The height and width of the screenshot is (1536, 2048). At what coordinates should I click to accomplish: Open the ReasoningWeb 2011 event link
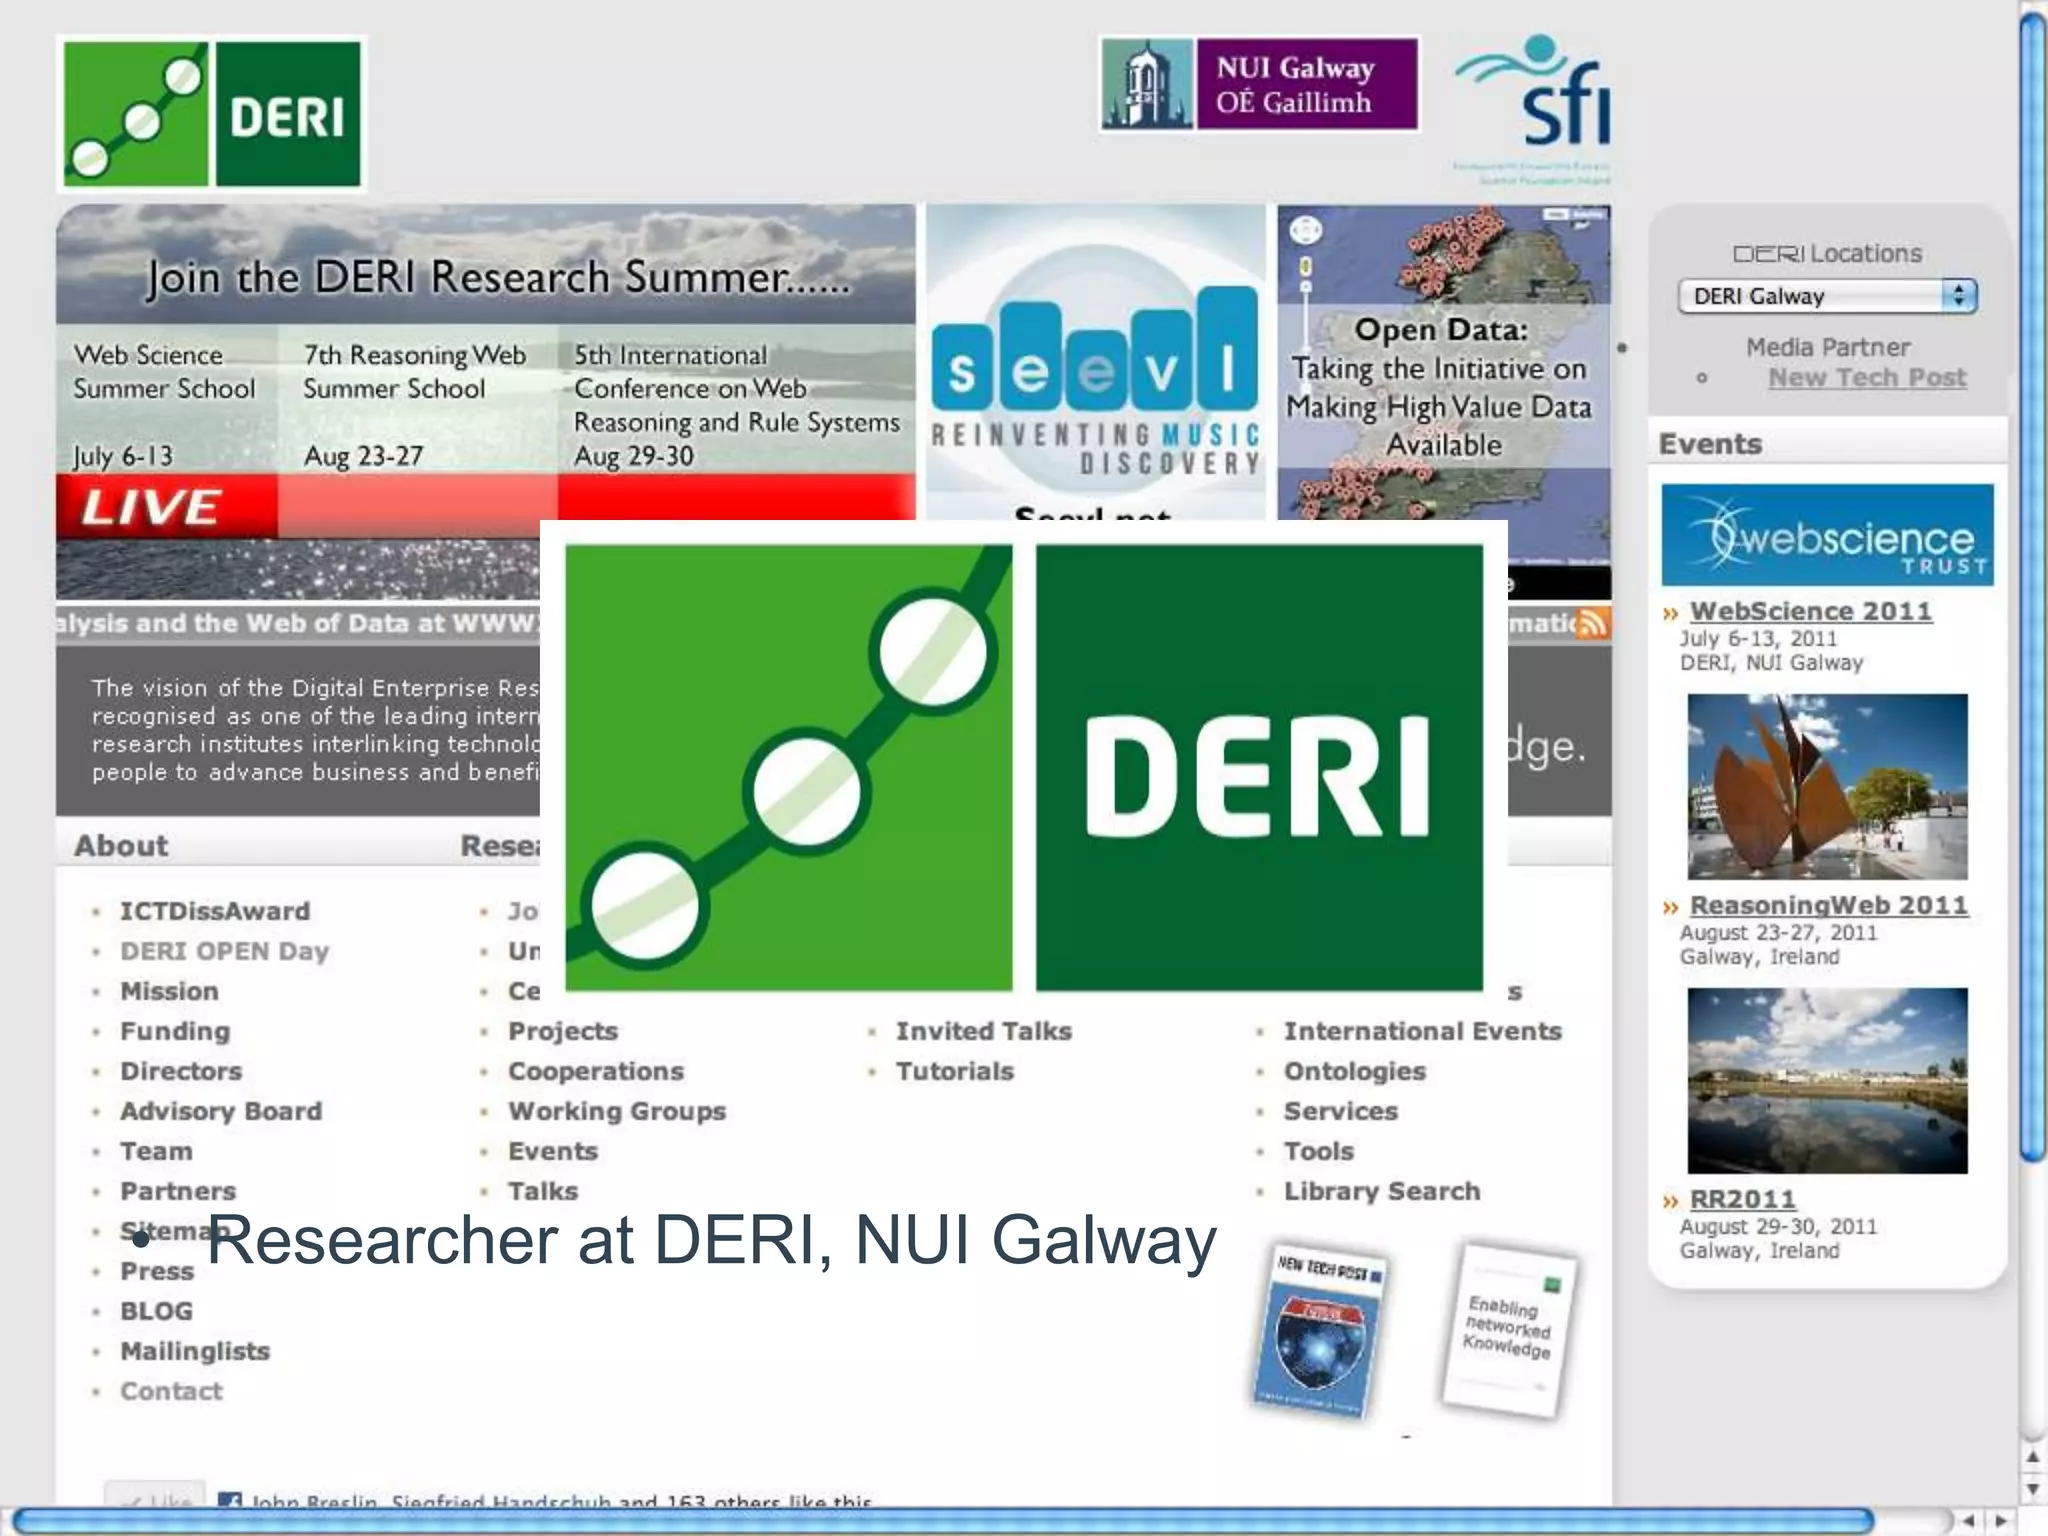pos(1829,905)
